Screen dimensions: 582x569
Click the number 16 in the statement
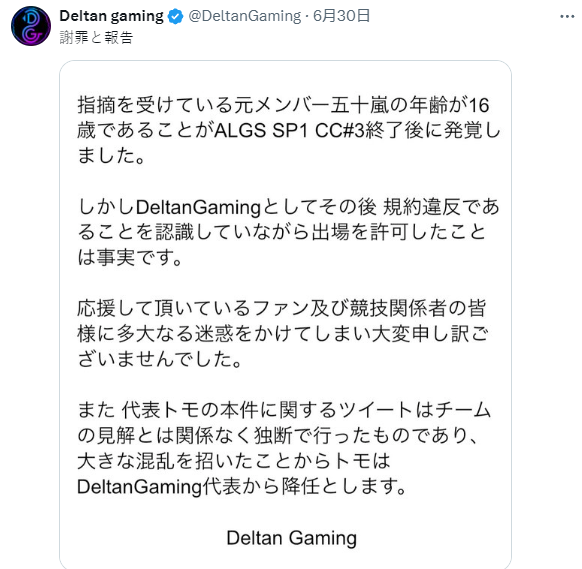tap(478, 105)
